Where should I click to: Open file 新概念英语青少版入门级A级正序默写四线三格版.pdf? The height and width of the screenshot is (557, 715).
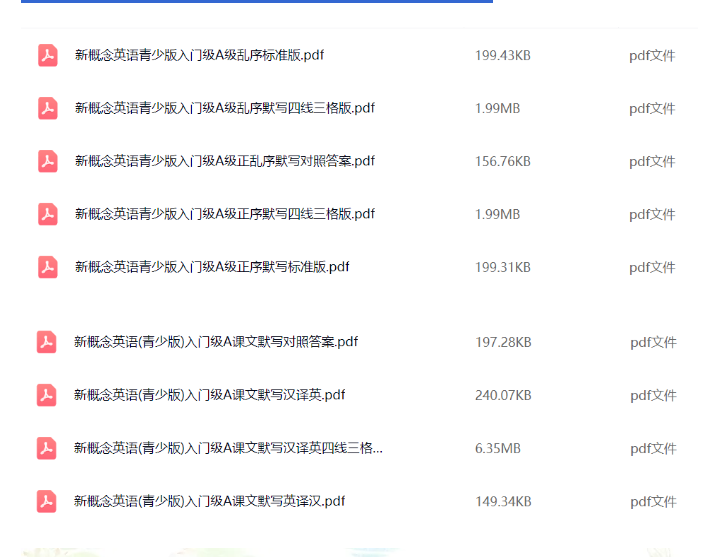click(225, 214)
